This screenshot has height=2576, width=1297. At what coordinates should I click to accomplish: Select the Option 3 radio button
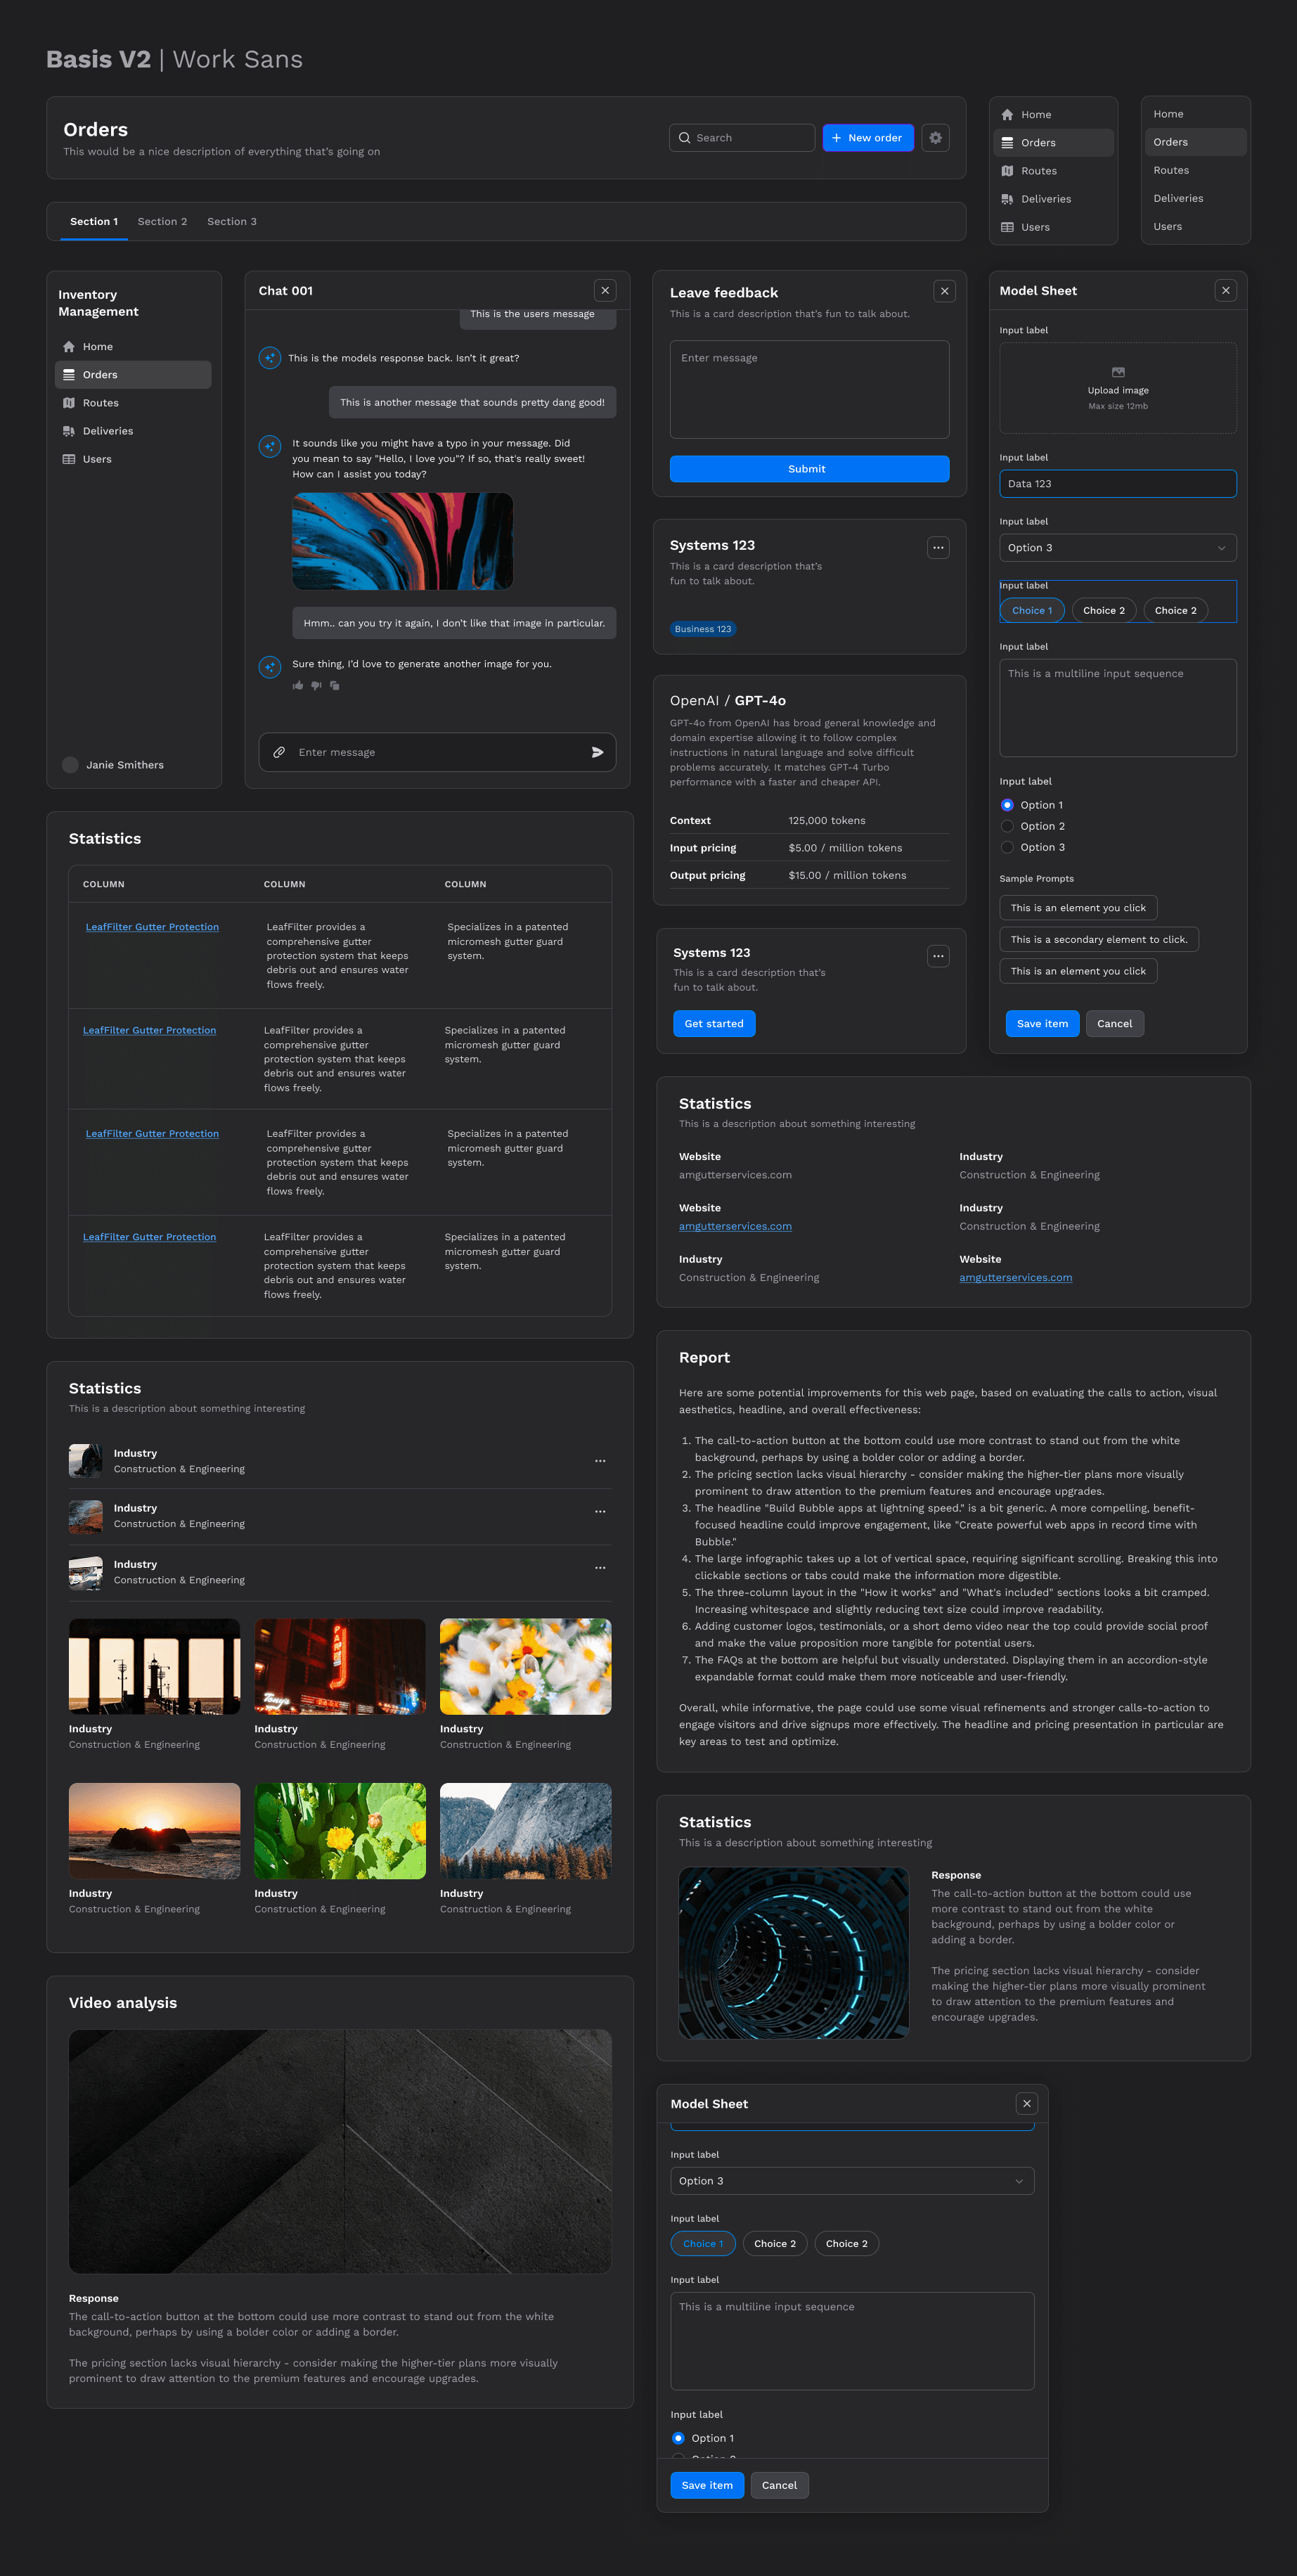[1007, 847]
